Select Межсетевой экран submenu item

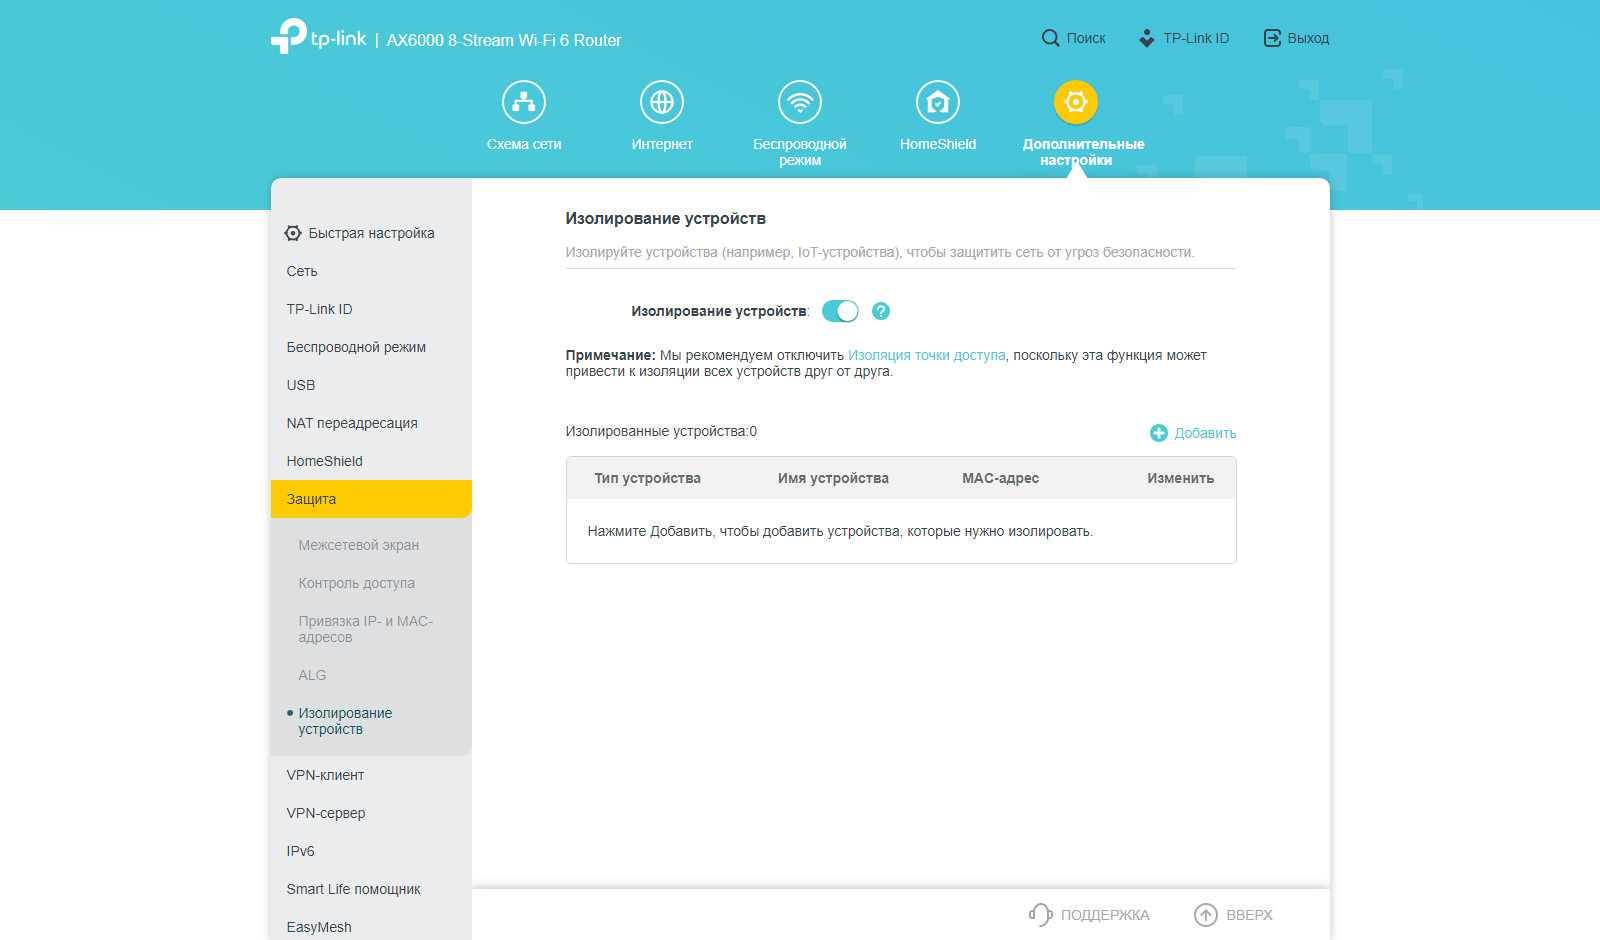pos(358,545)
